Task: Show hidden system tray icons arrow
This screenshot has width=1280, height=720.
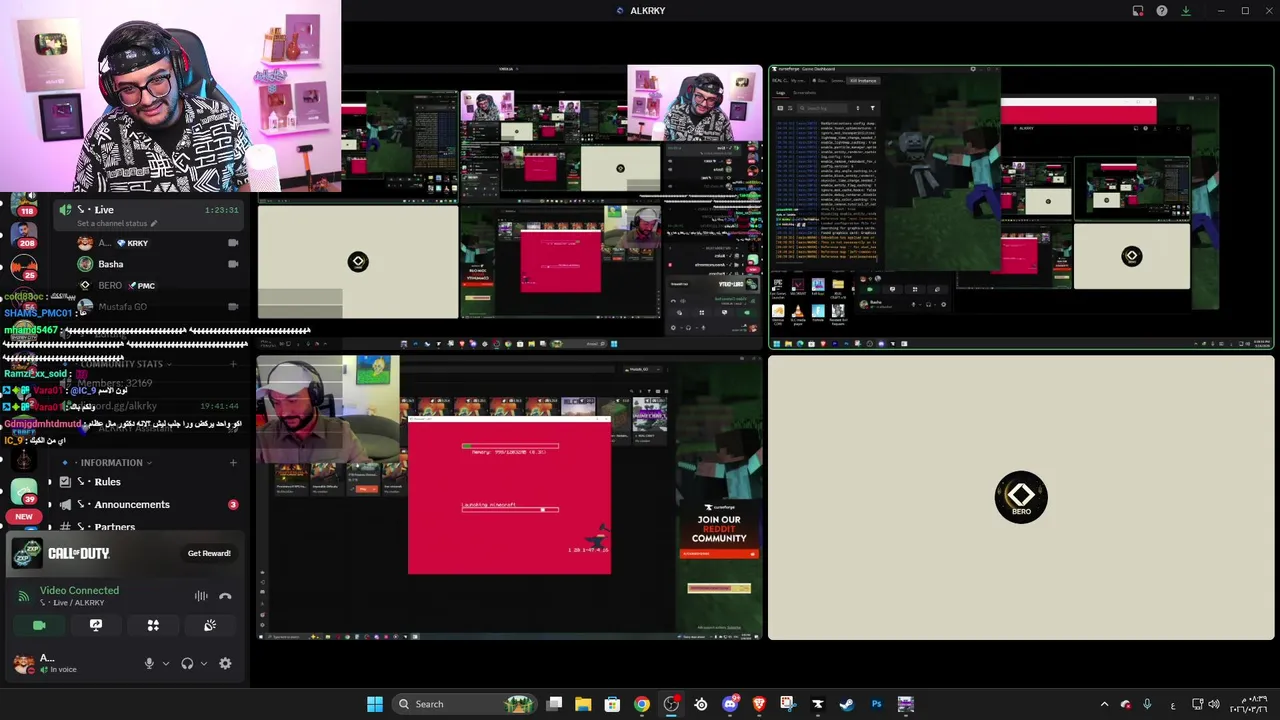Action: 1104,704
